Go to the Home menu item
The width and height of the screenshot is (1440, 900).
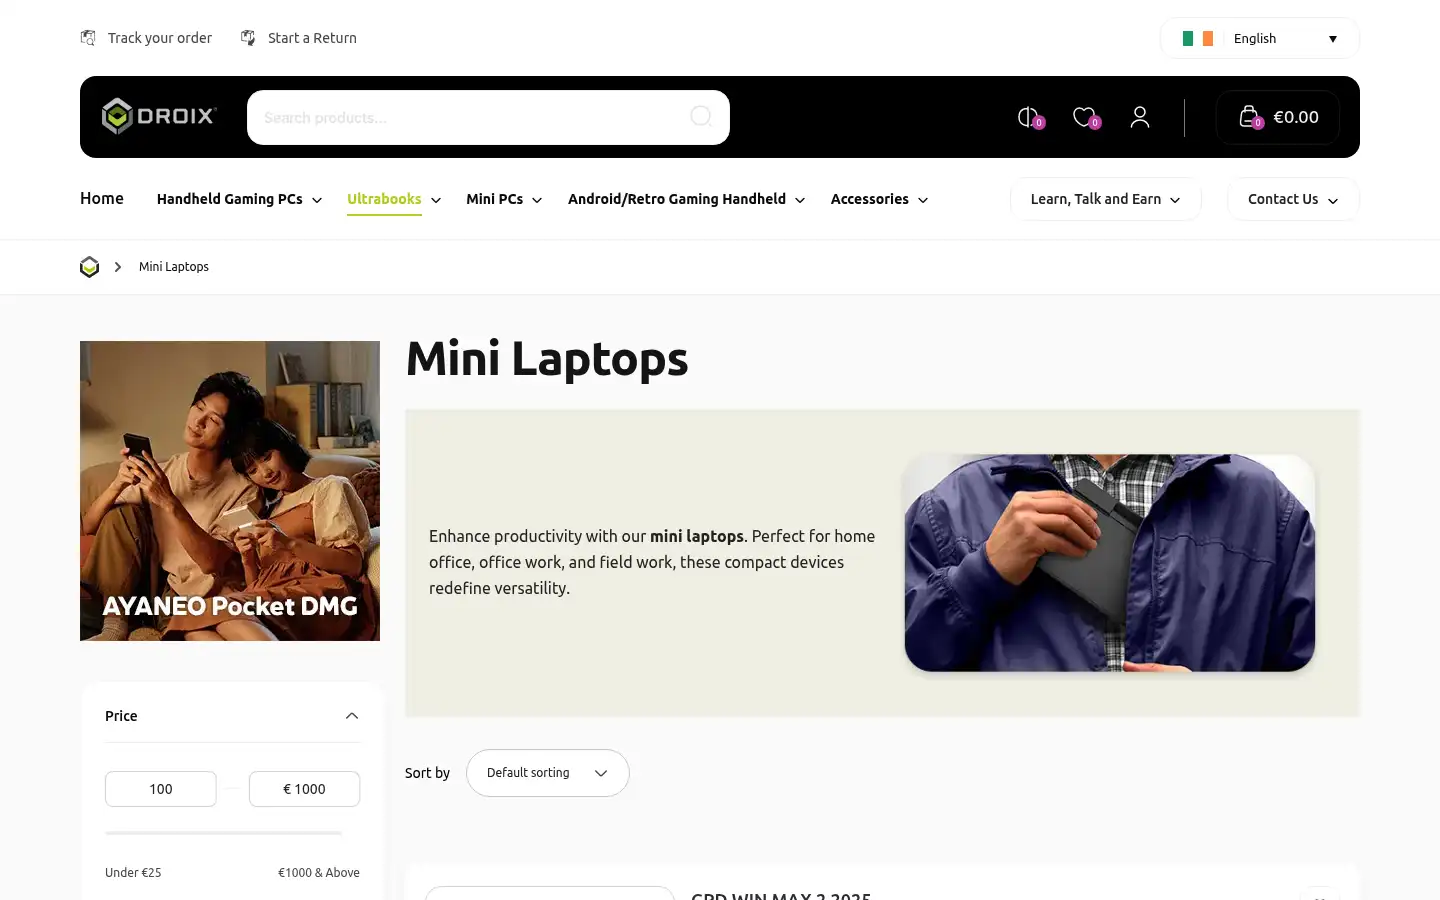102,198
